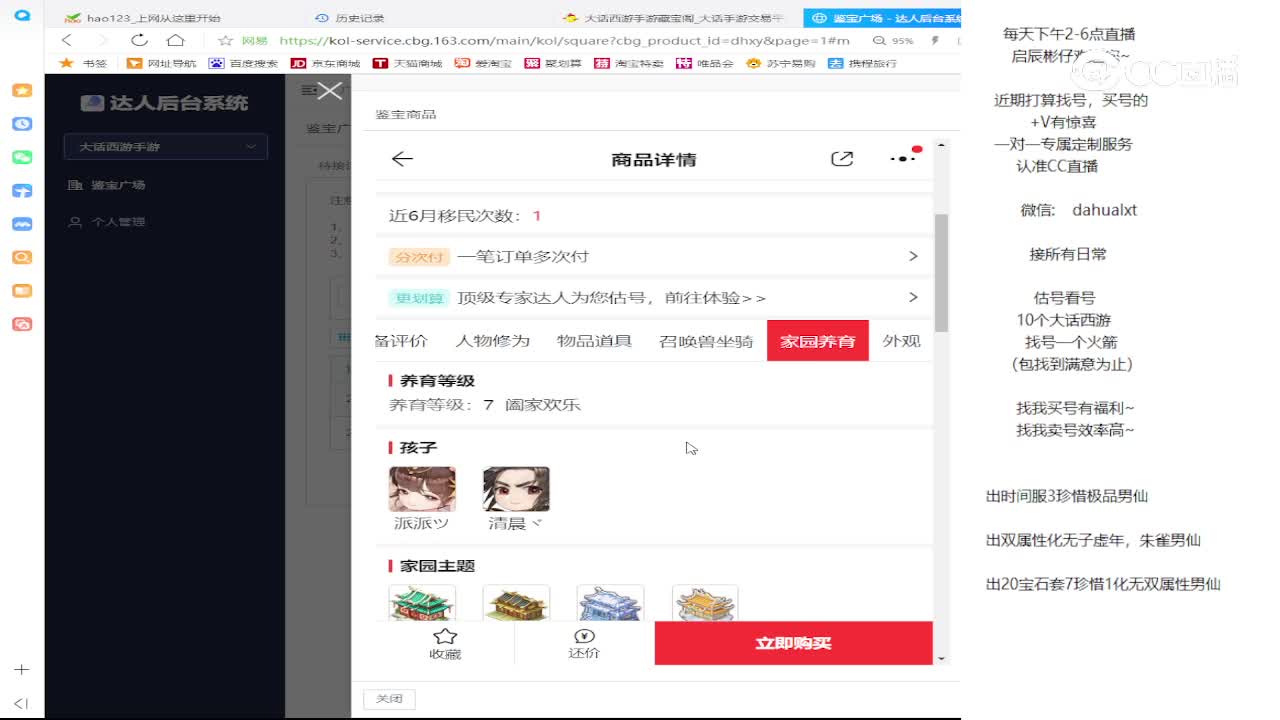Open 唯品会 bookmark
Screen dimensions: 1280x720
(705, 63)
